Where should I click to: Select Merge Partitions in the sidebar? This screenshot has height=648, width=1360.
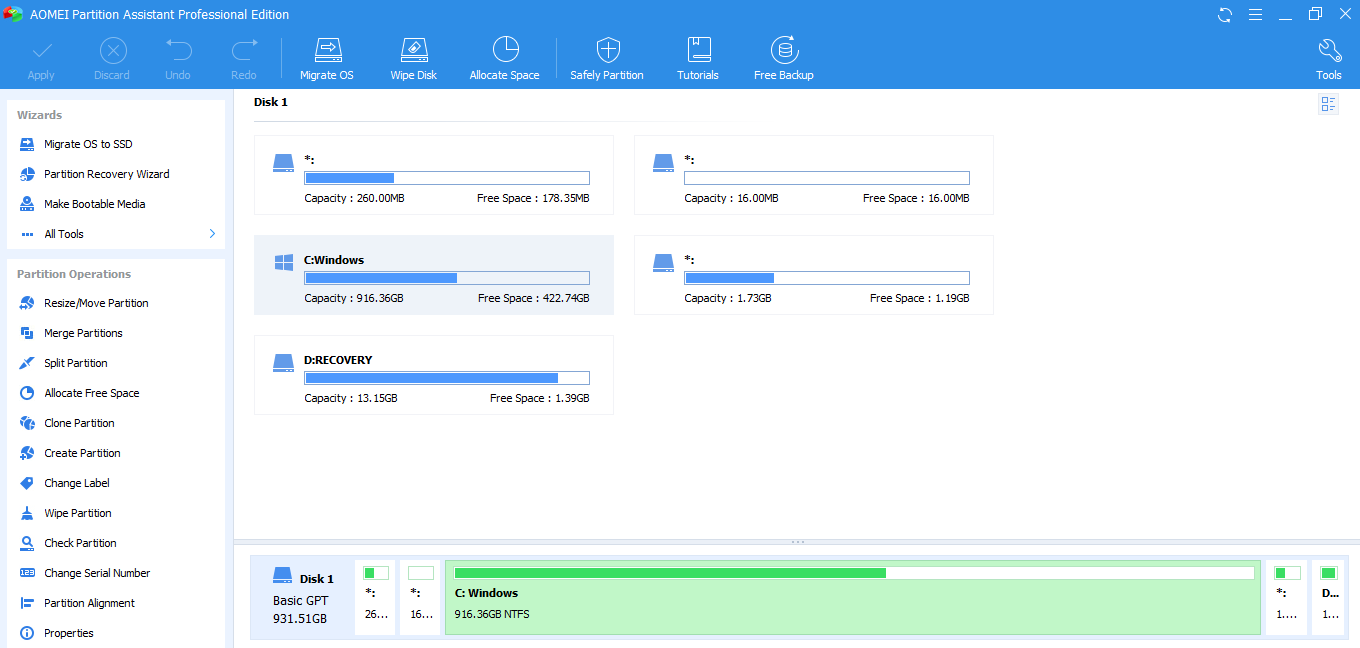[x=83, y=333]
